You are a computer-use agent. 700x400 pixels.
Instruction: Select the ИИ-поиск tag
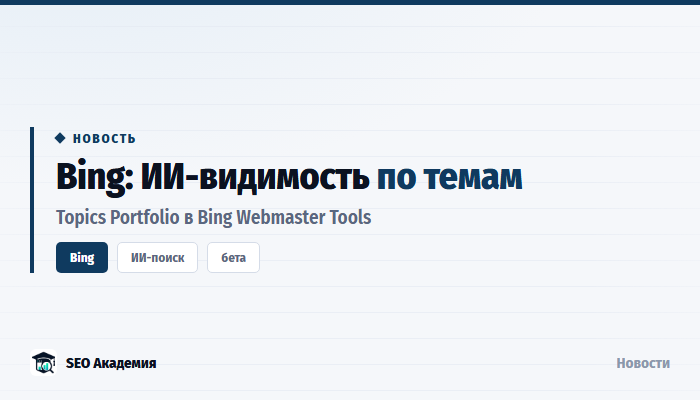tap(157, 258)
